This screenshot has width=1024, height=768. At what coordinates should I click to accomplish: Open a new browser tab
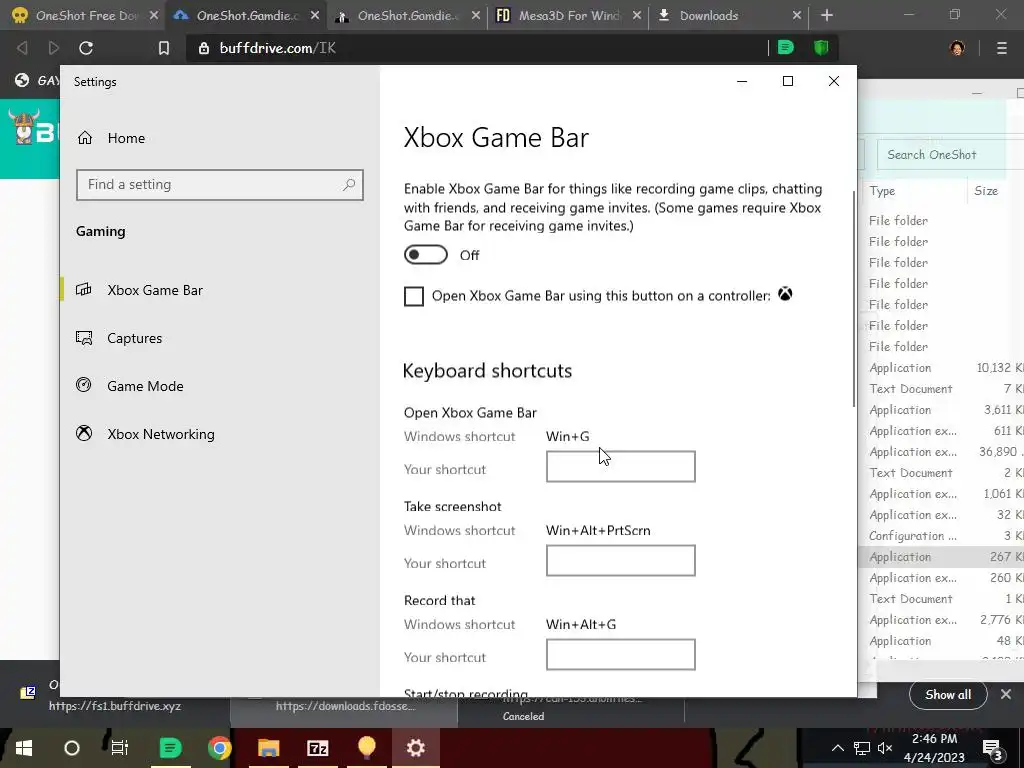tap(827, 15)
